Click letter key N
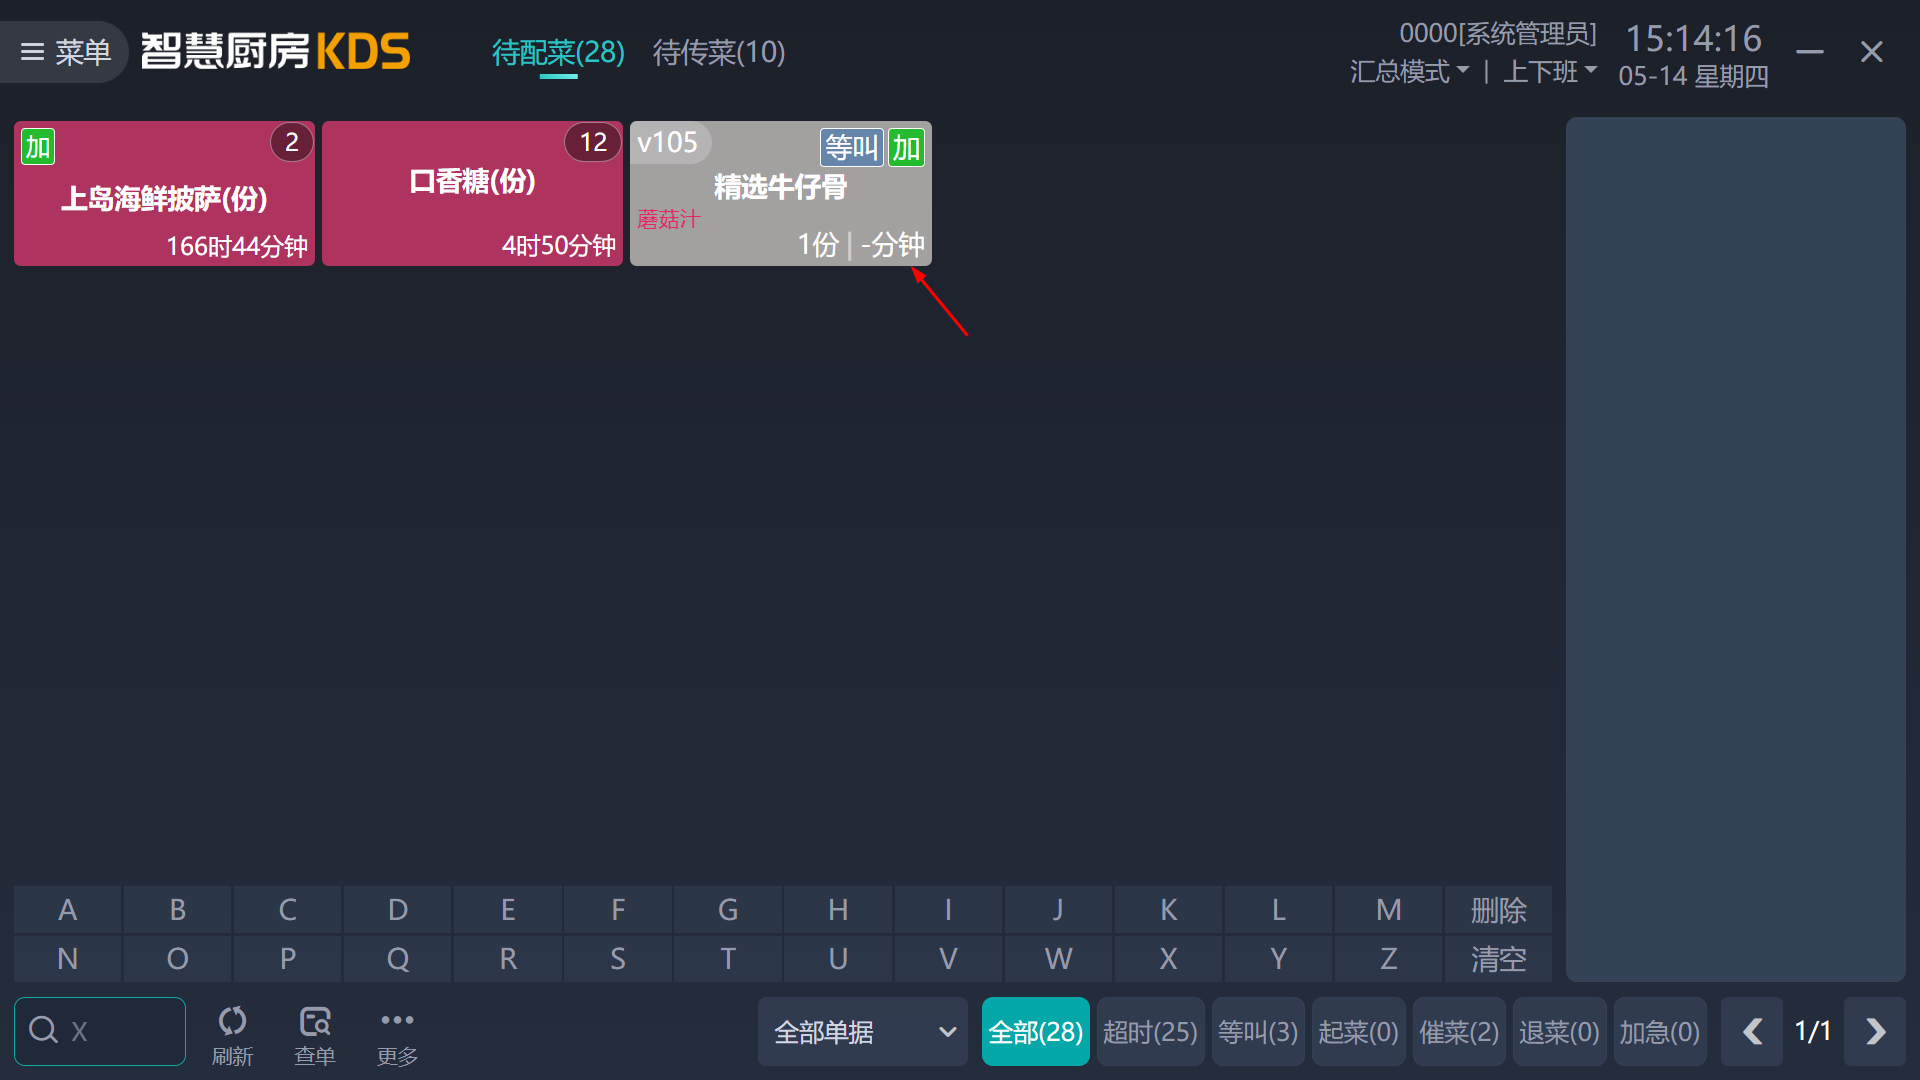The height and width of the screenshot is (1080, 1920). pyautogui.click(x=67, y=959)
